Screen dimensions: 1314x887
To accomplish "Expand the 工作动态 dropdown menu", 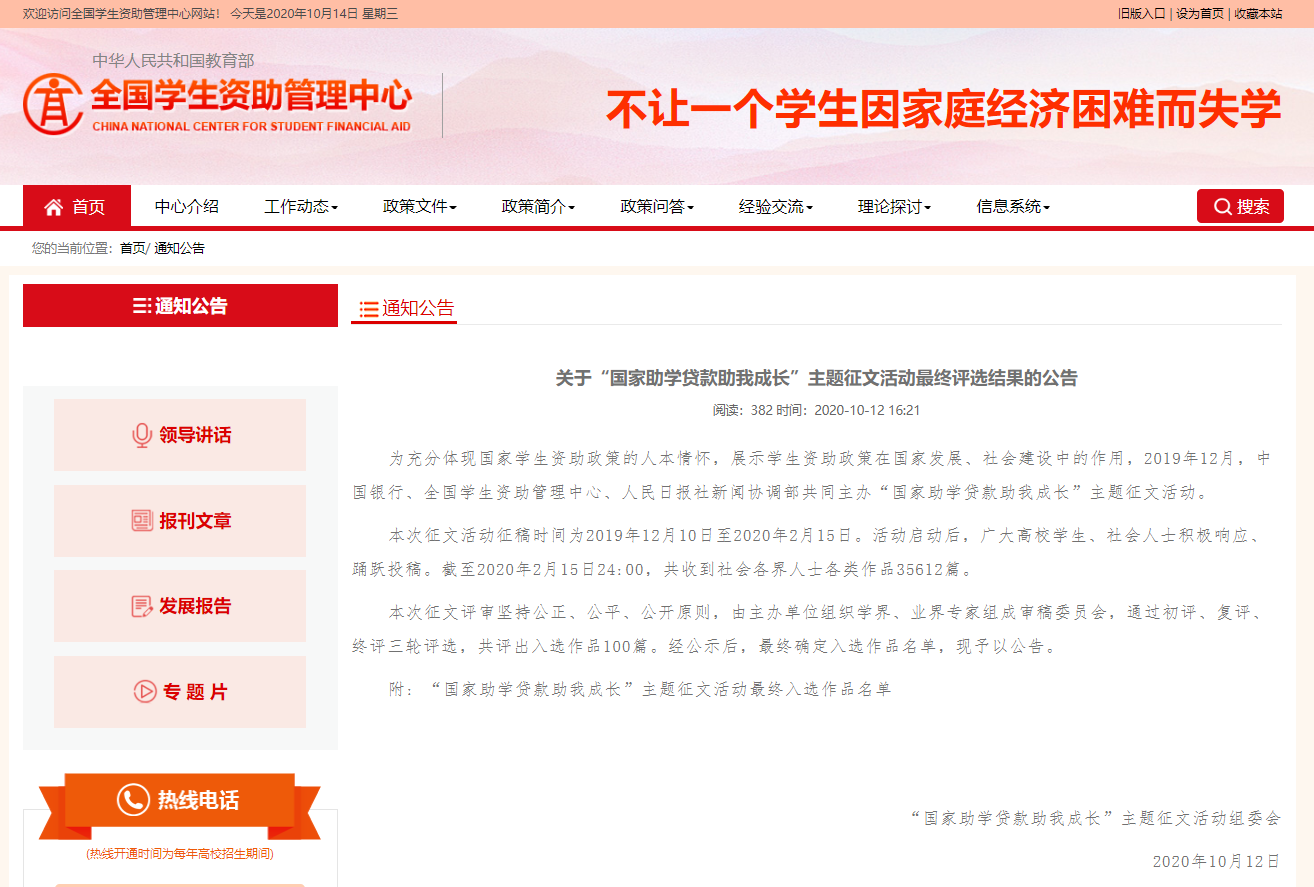I will (x=301, y=207).
